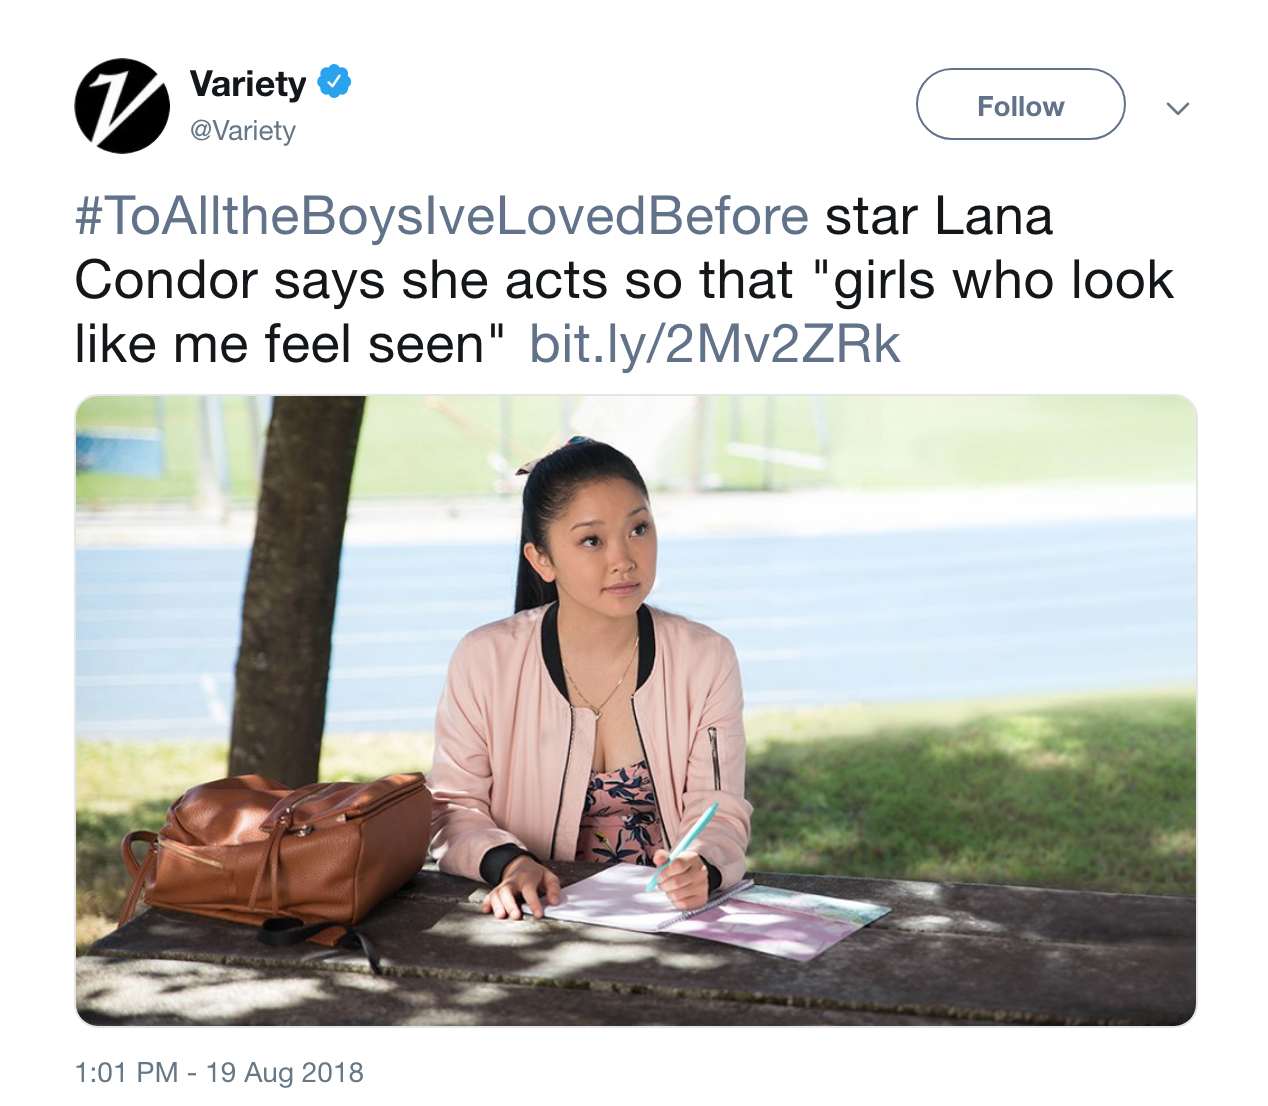This screenshot has height=1106, width=1268.
Task: Open the #ToAlltheBoysIveLovedBefore hashtag
Action: 441,217
